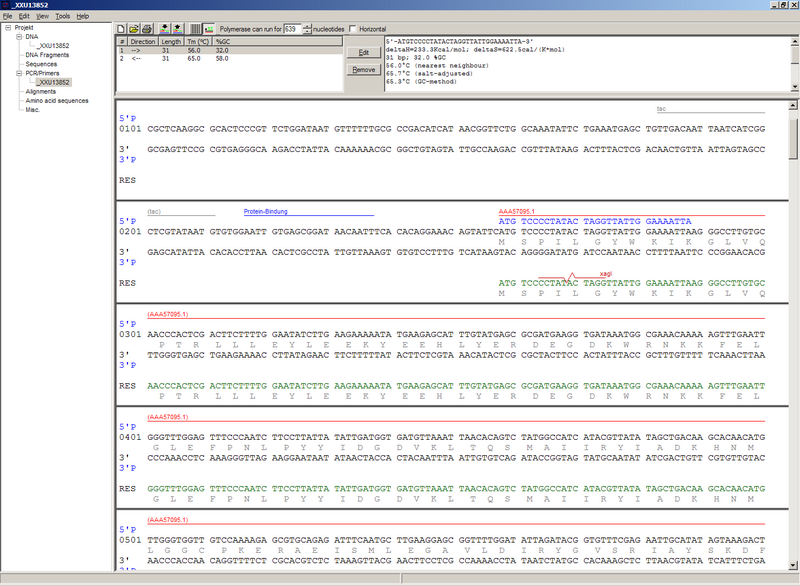This screenshot has width=800, height=586.
Task: Click the row number 0301
Action: coord(130,335)
